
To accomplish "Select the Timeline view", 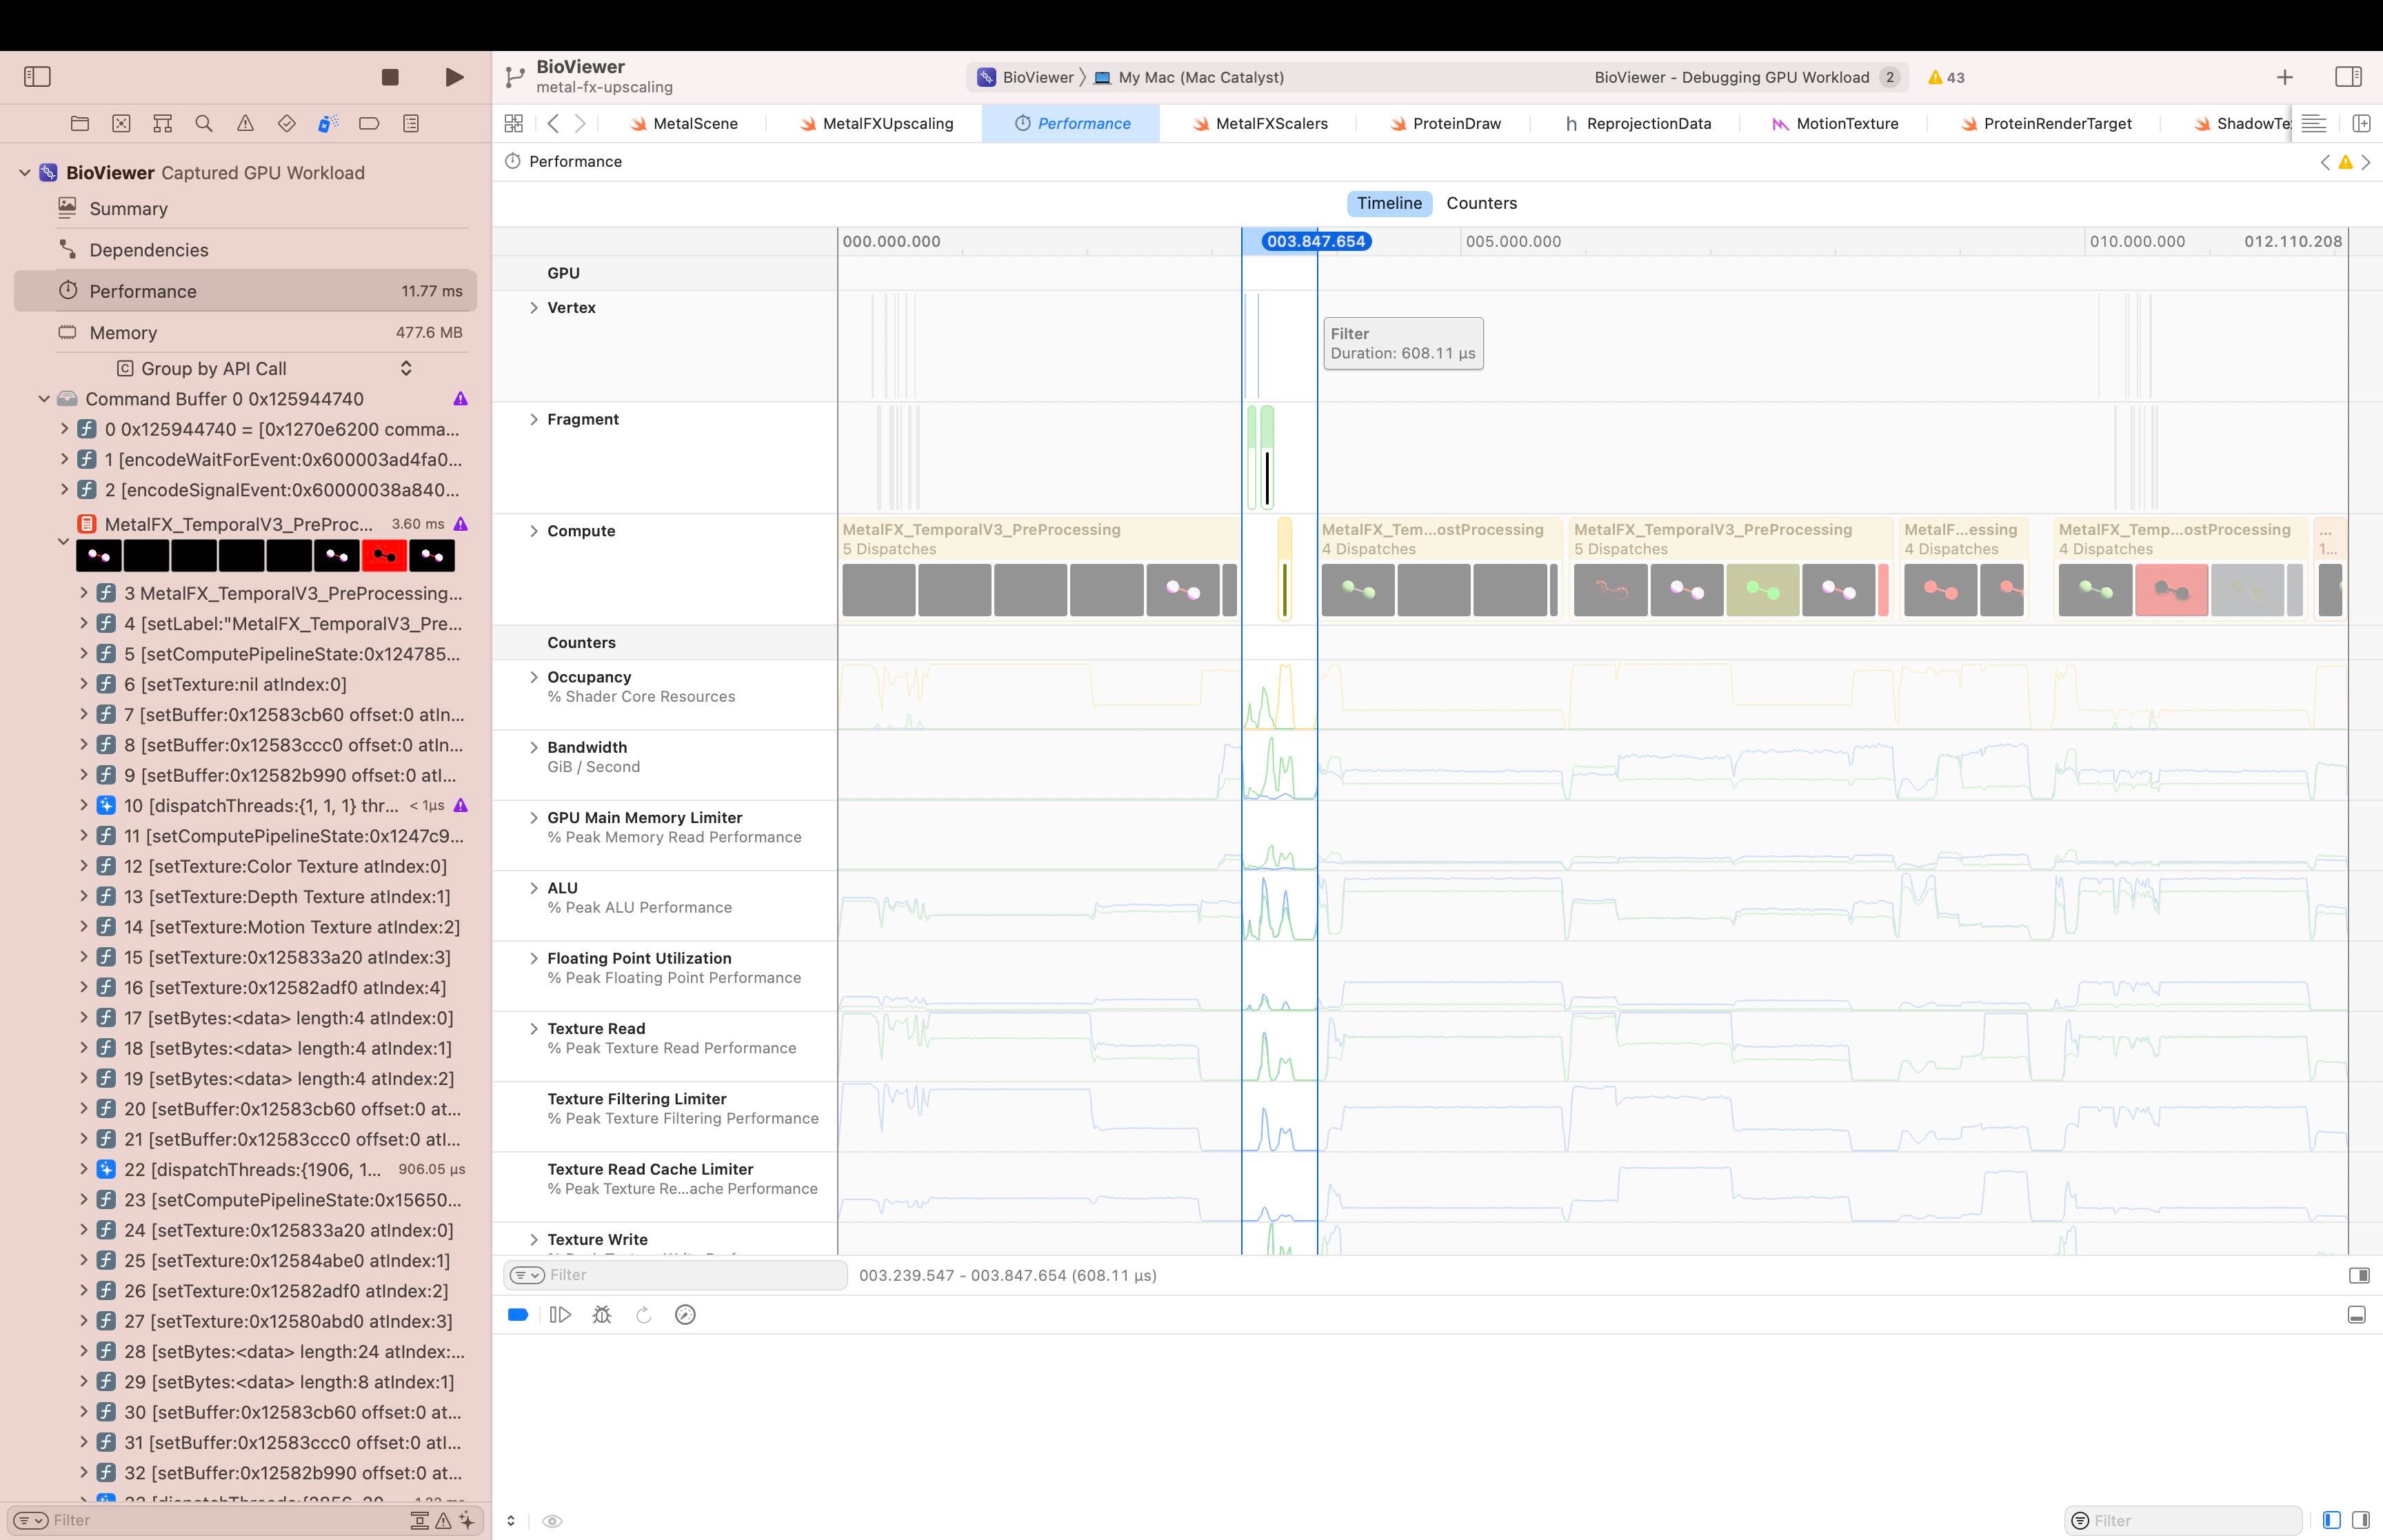I will 1389,203.
